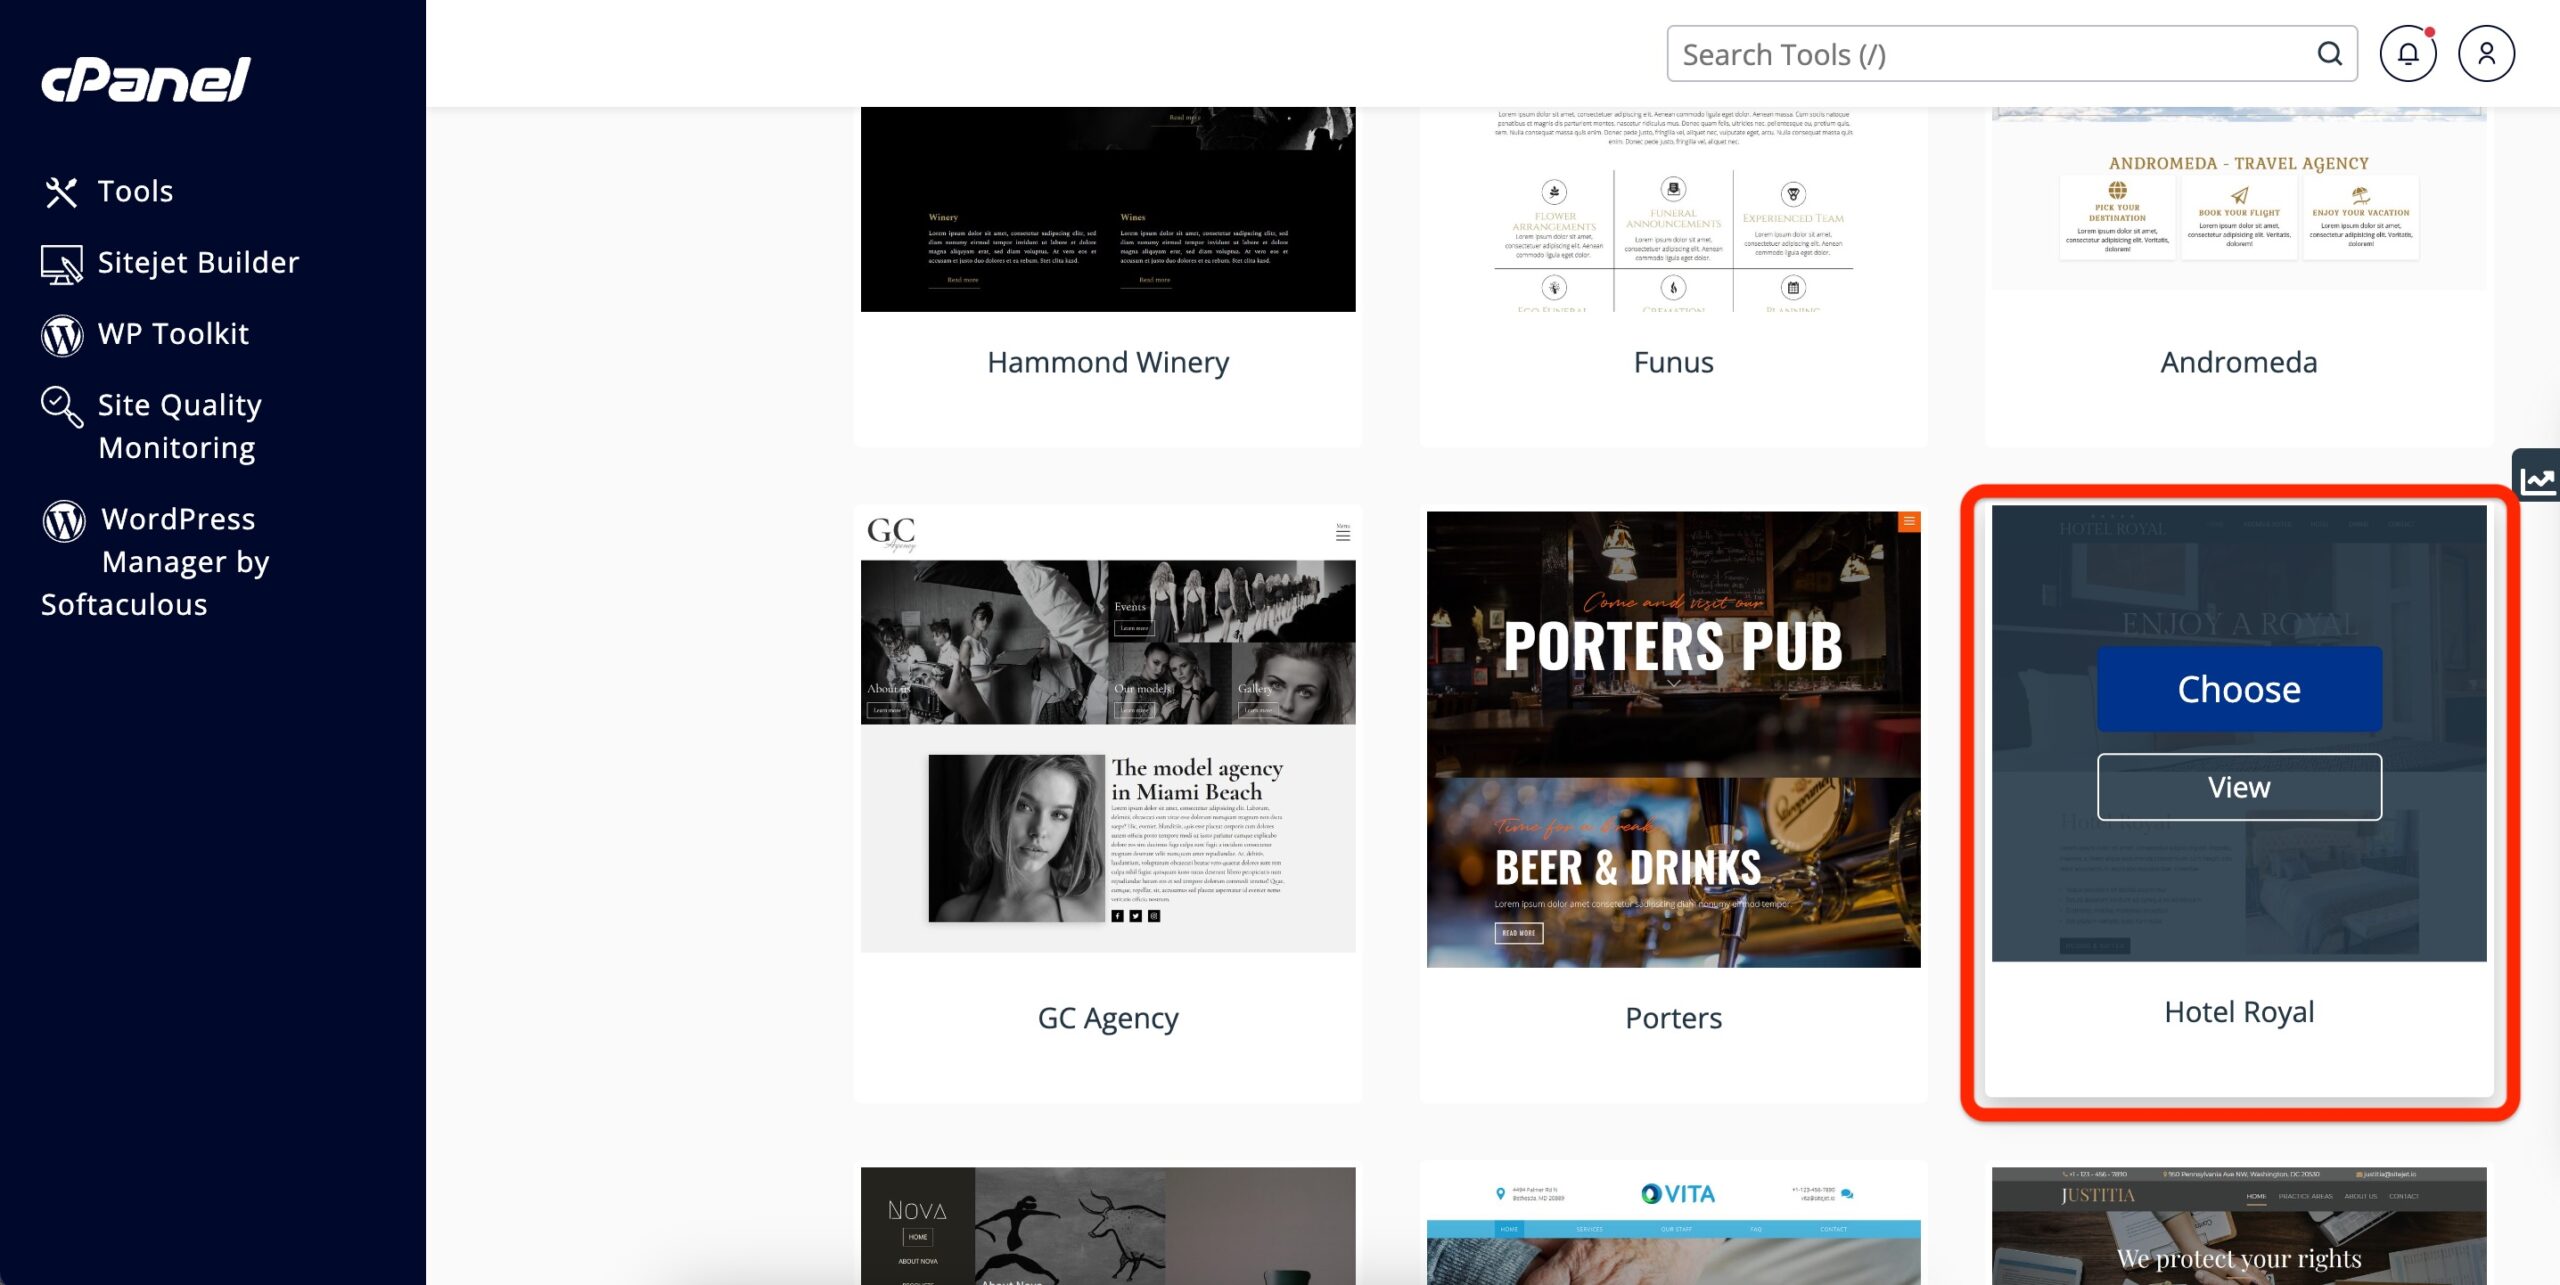
Task: Click the Hammond Winery label
Action: 1108,362
